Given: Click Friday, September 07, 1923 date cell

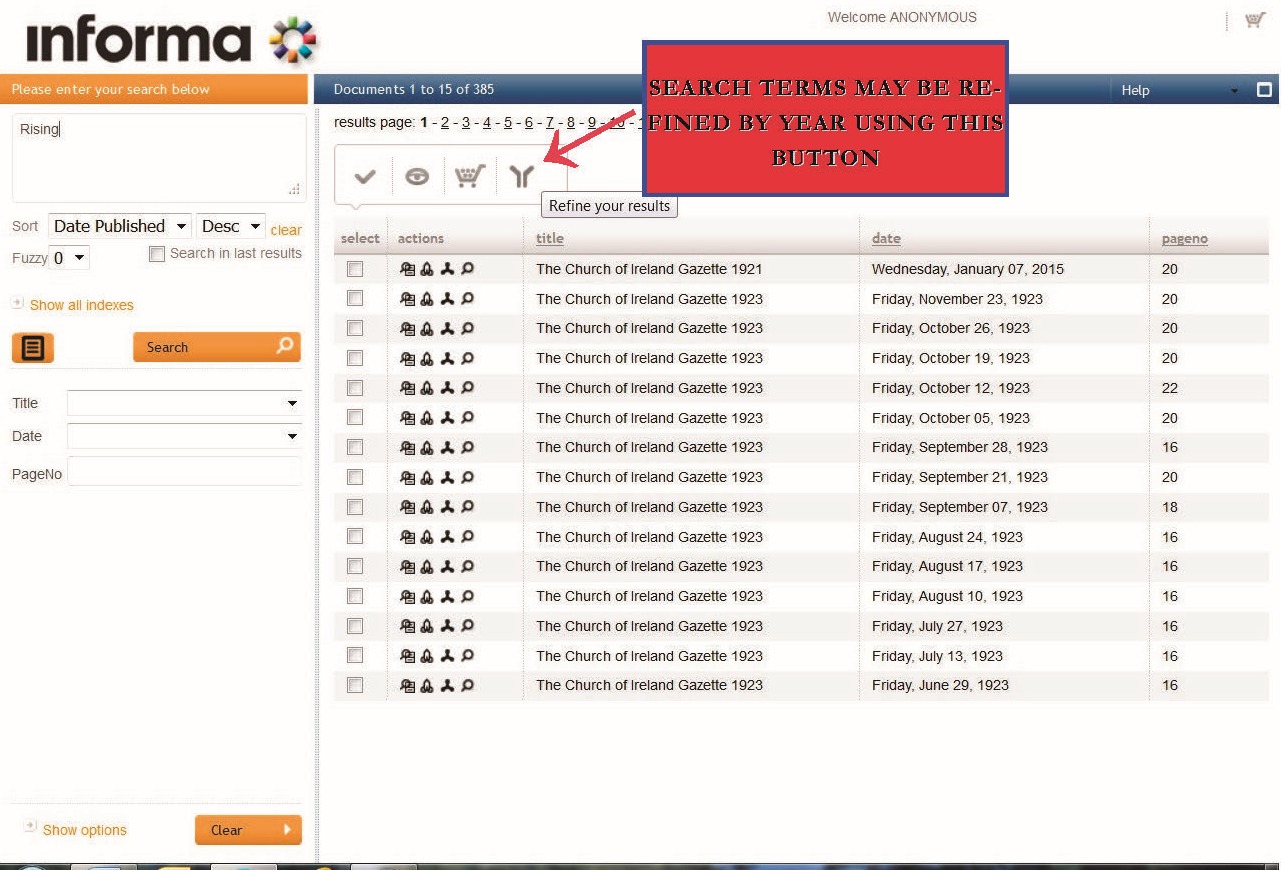Looking at the screenshot, I should (960, 507).
